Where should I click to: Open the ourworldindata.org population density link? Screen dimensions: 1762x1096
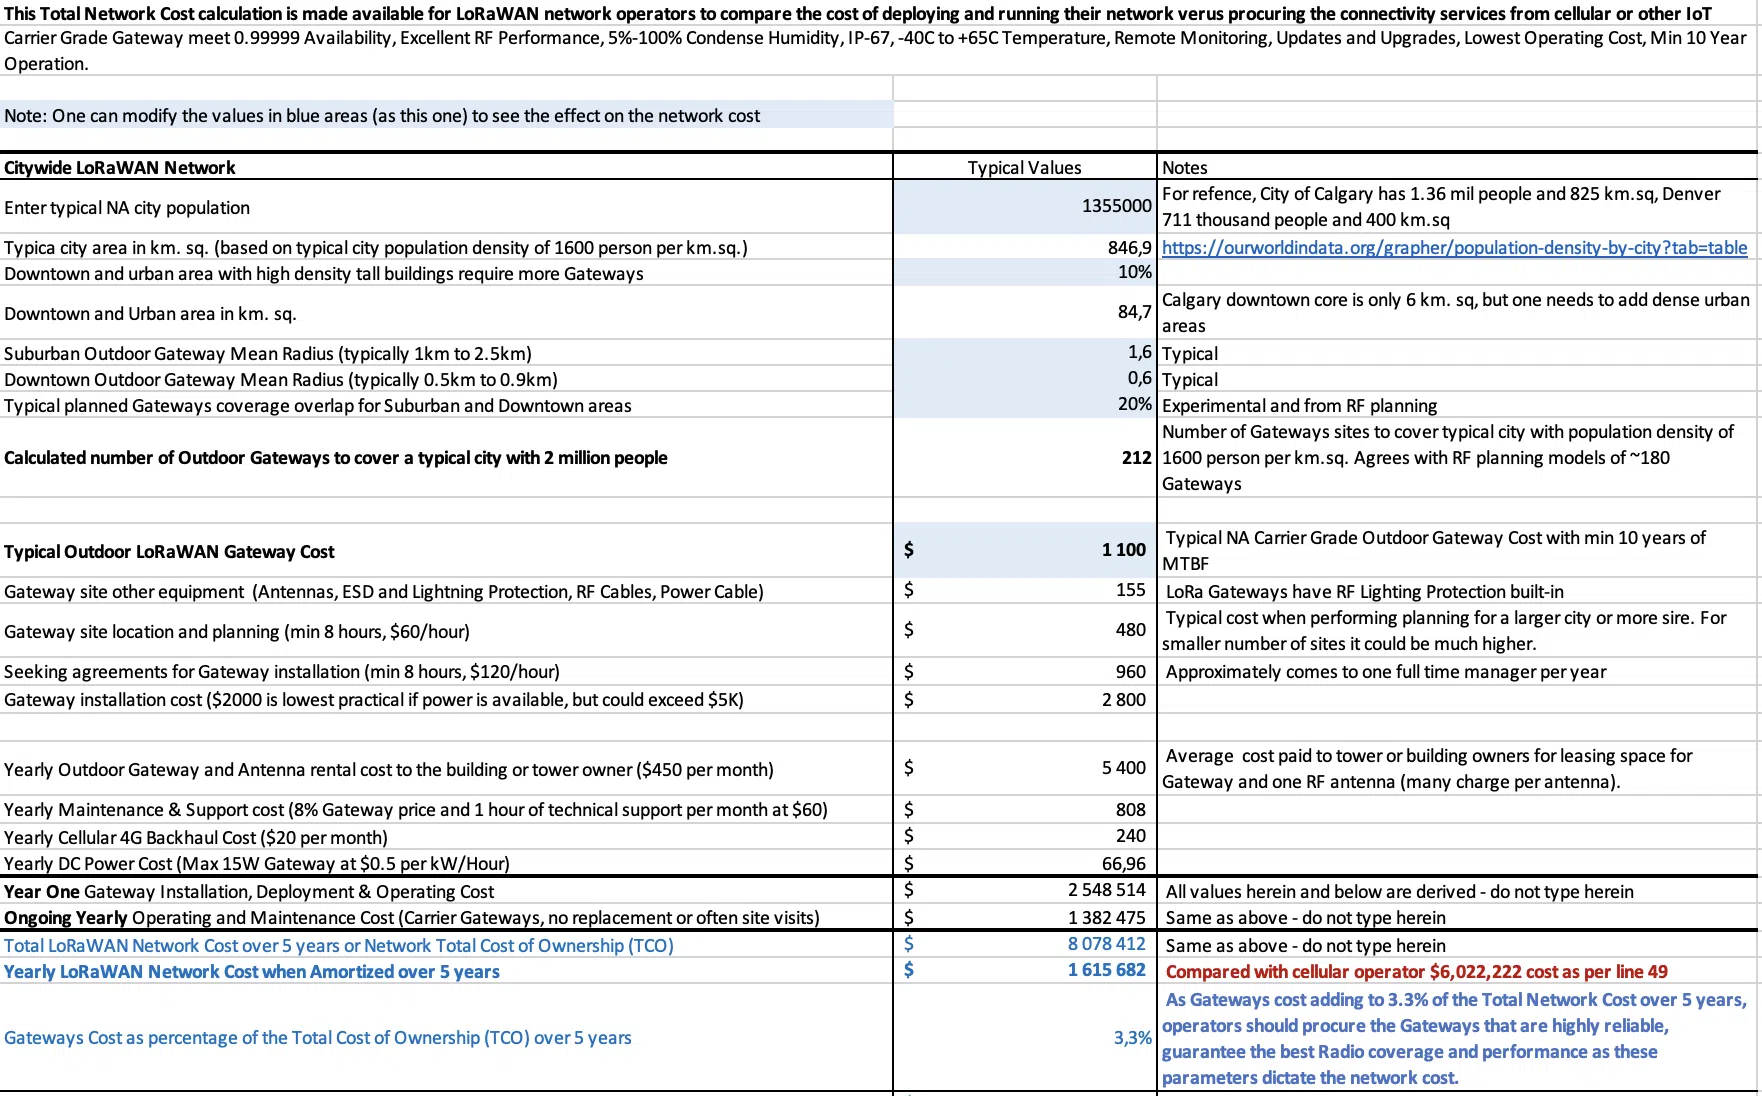coord(1454,248)
